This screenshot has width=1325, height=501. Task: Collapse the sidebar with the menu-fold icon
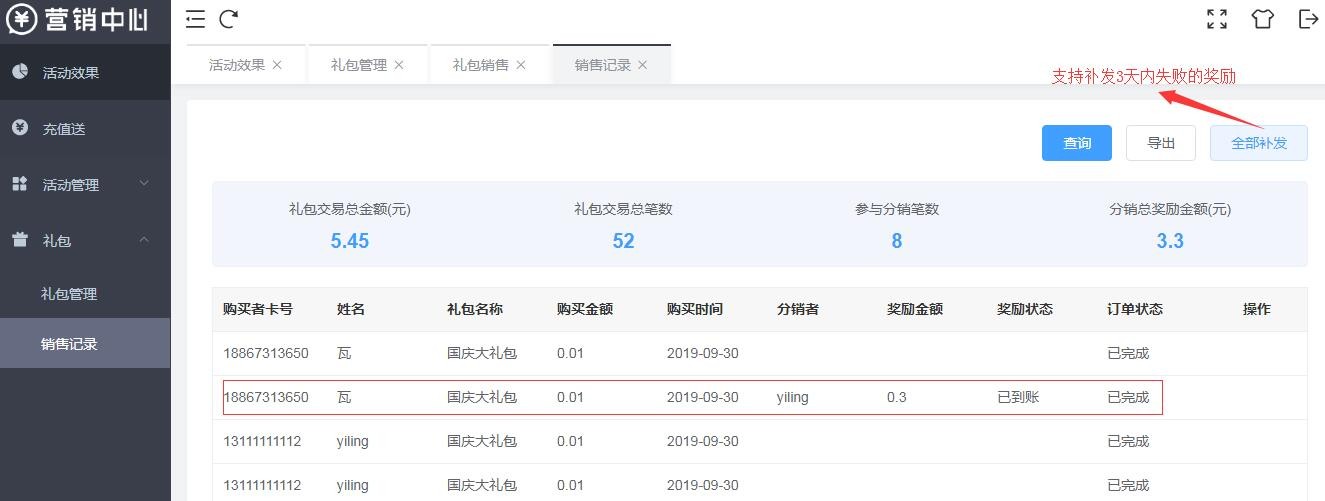pos(196,19)
